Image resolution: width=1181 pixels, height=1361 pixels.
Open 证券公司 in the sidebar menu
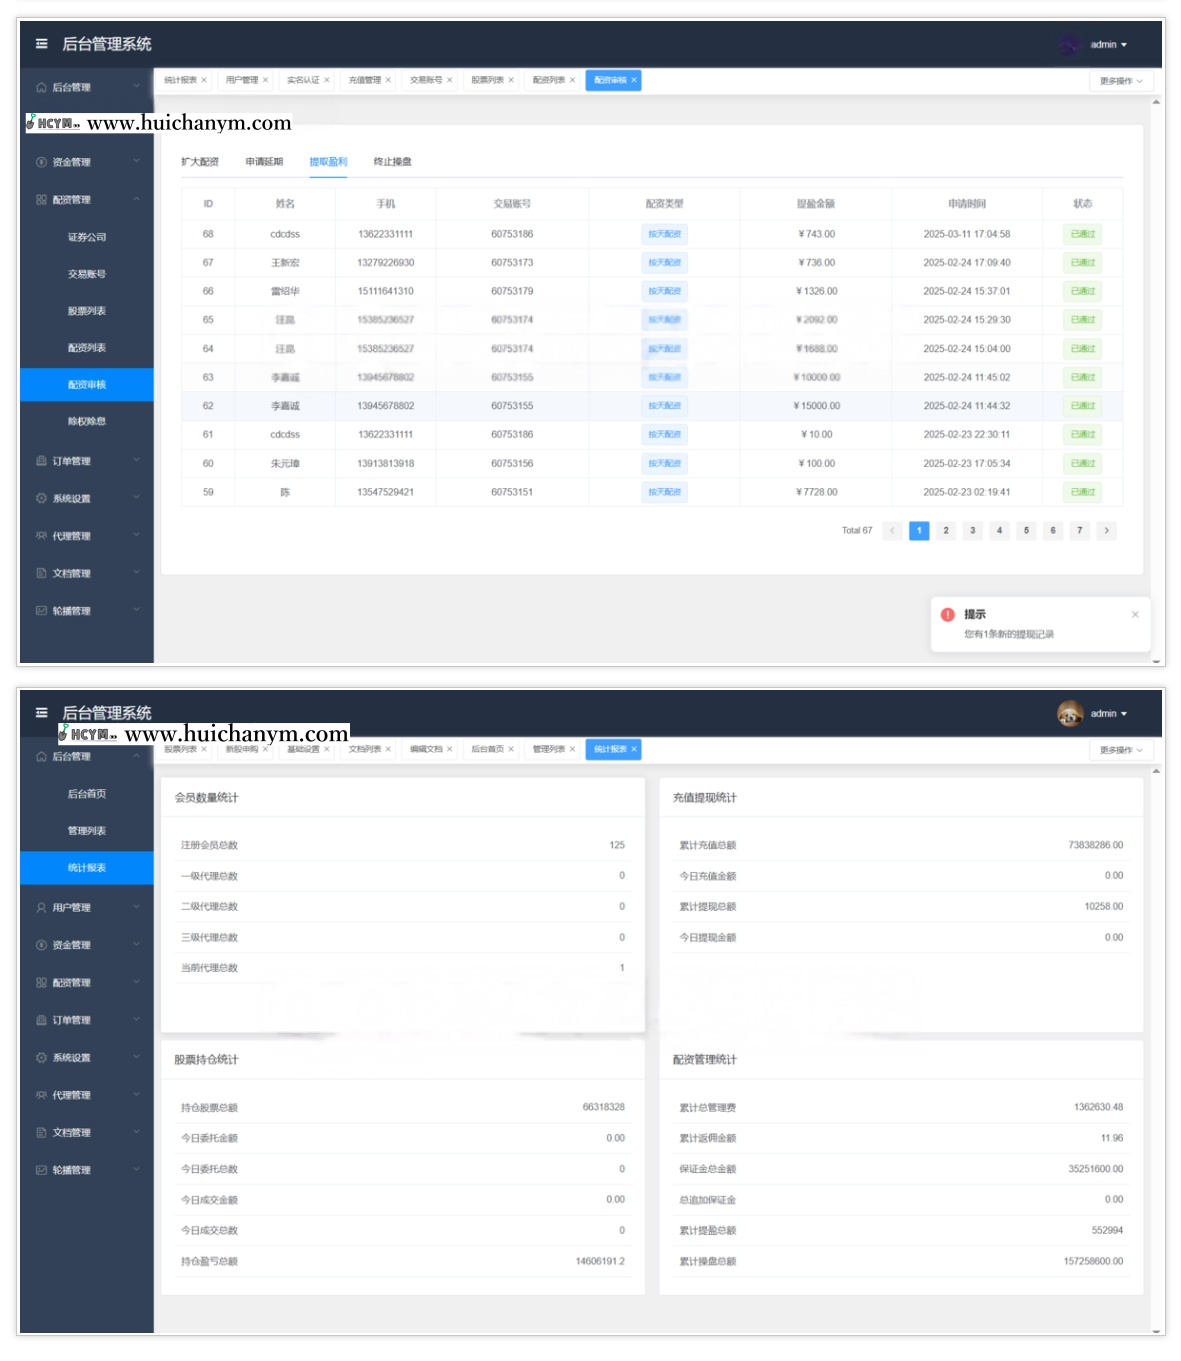87,237
